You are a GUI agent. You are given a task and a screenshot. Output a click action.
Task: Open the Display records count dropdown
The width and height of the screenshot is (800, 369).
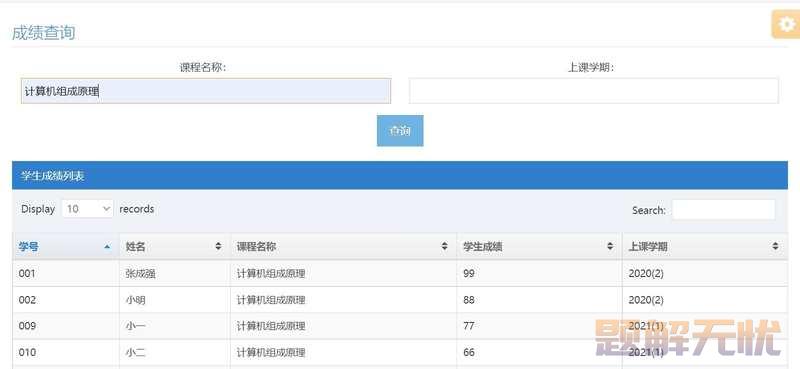(87, 209)
